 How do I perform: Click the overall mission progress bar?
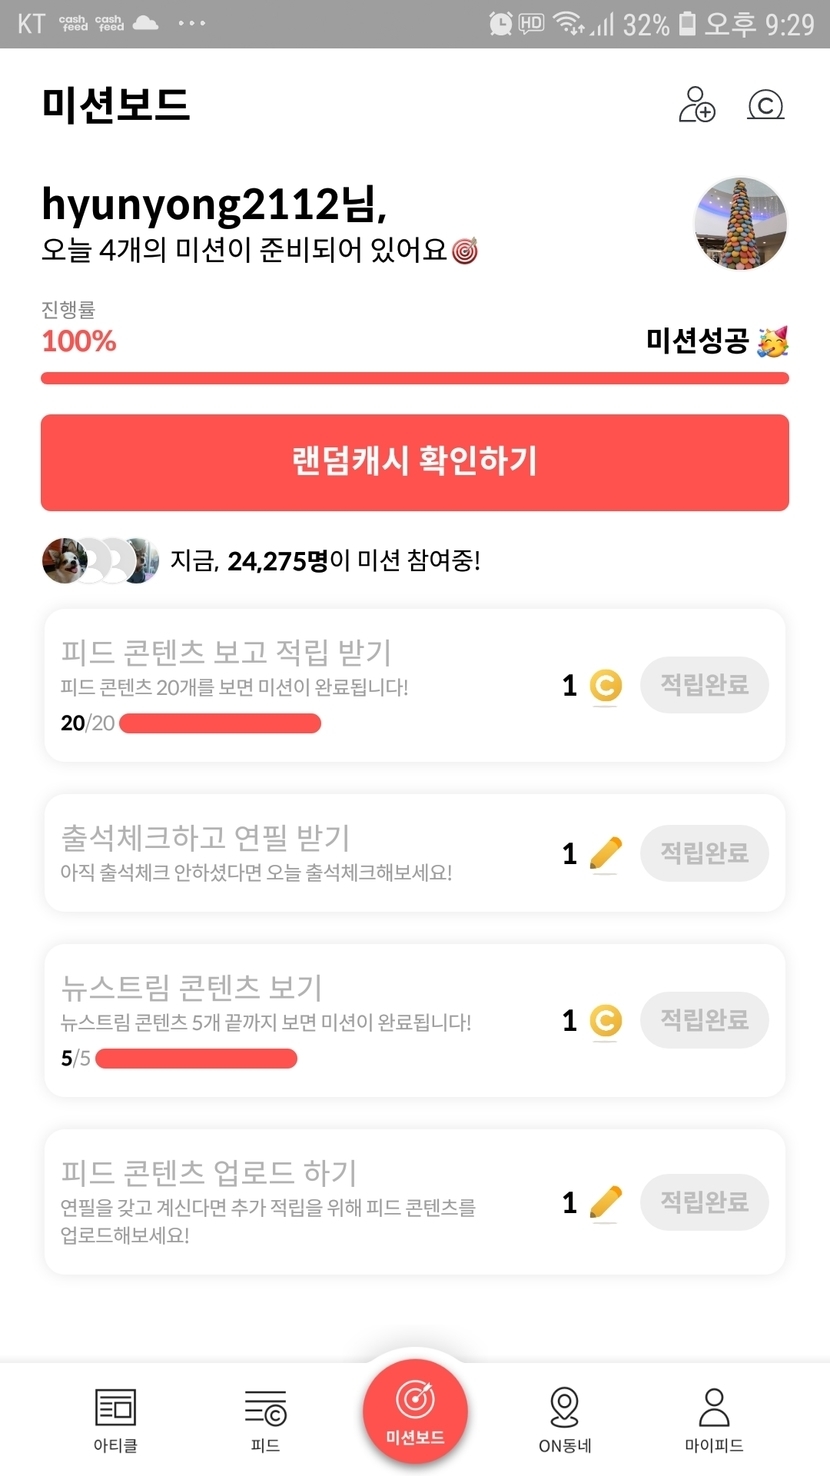pyautogui.click(x=415, y=378)
